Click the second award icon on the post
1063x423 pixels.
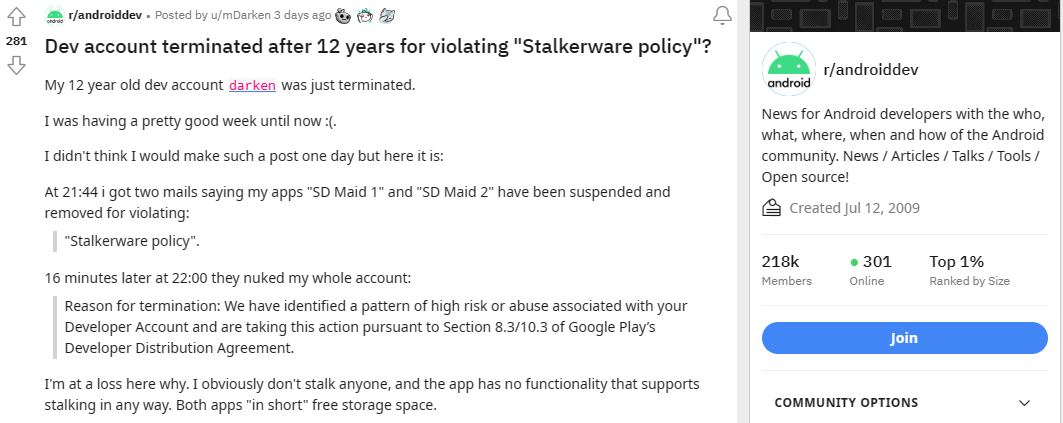coord(365,16)
